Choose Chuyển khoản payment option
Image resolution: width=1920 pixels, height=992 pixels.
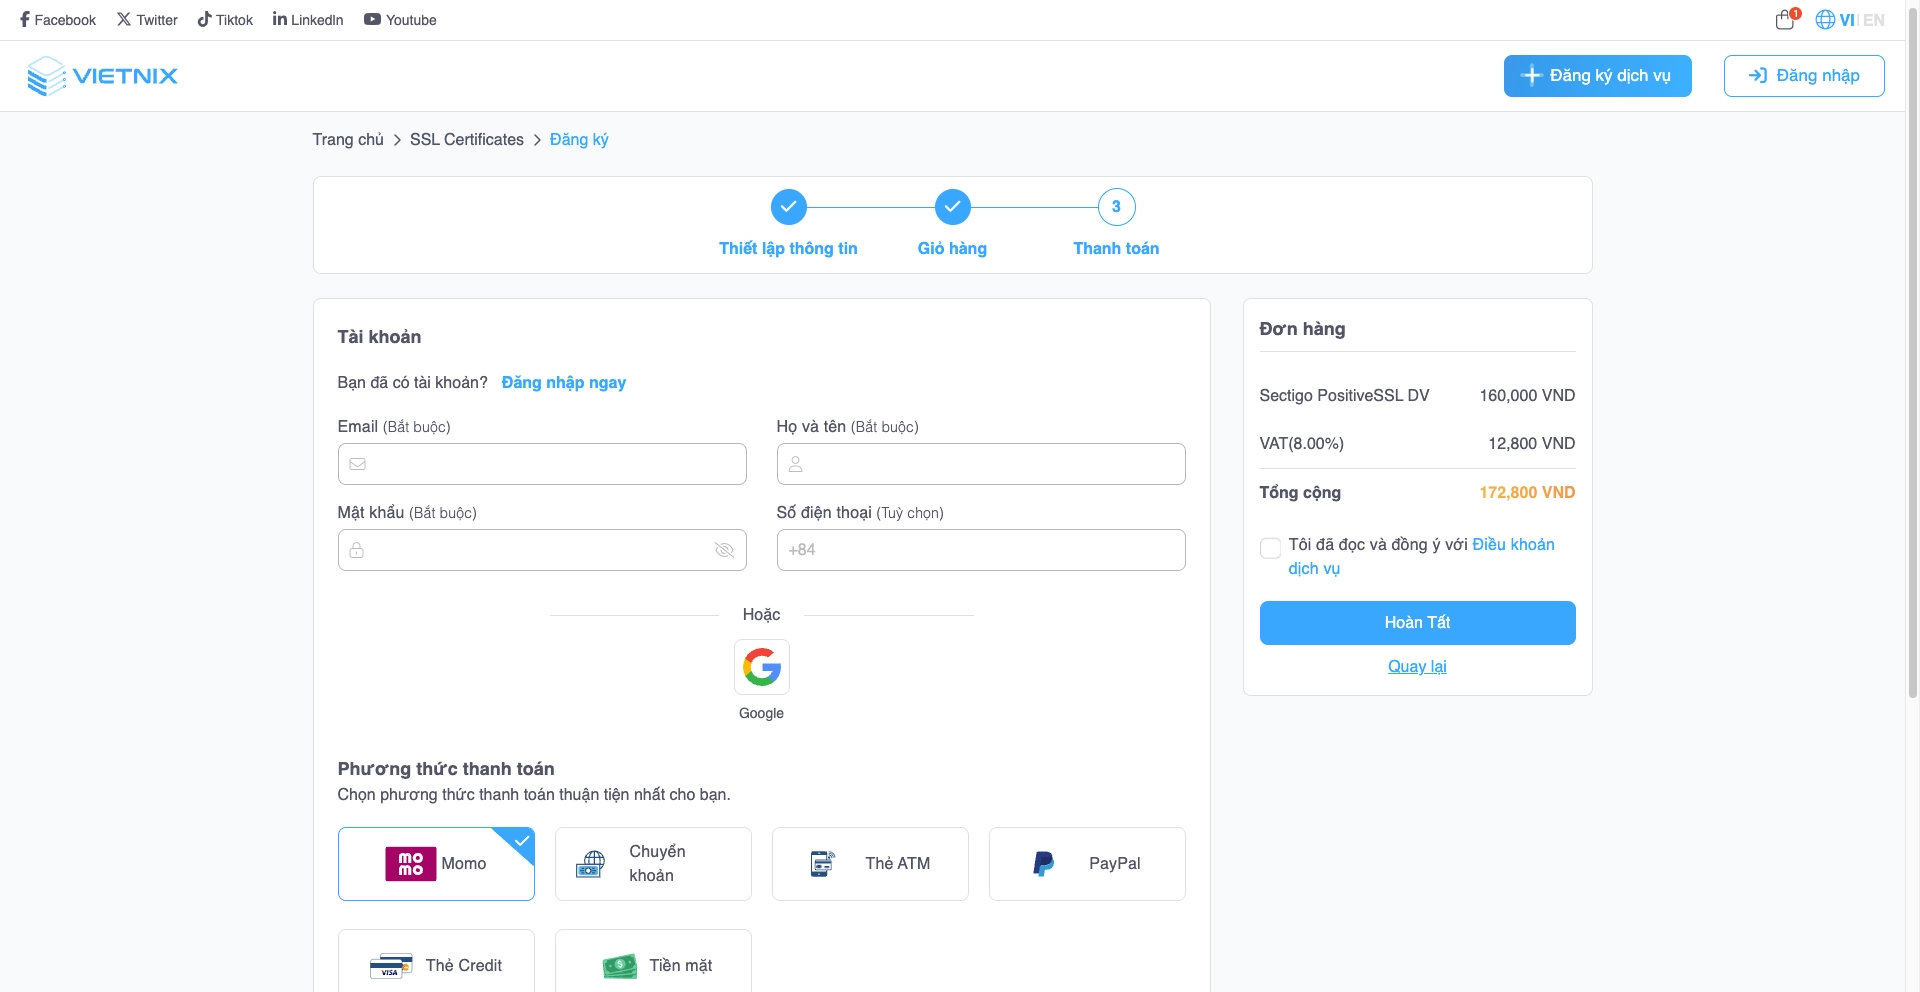pyautogui.click(x=653, y=864)
